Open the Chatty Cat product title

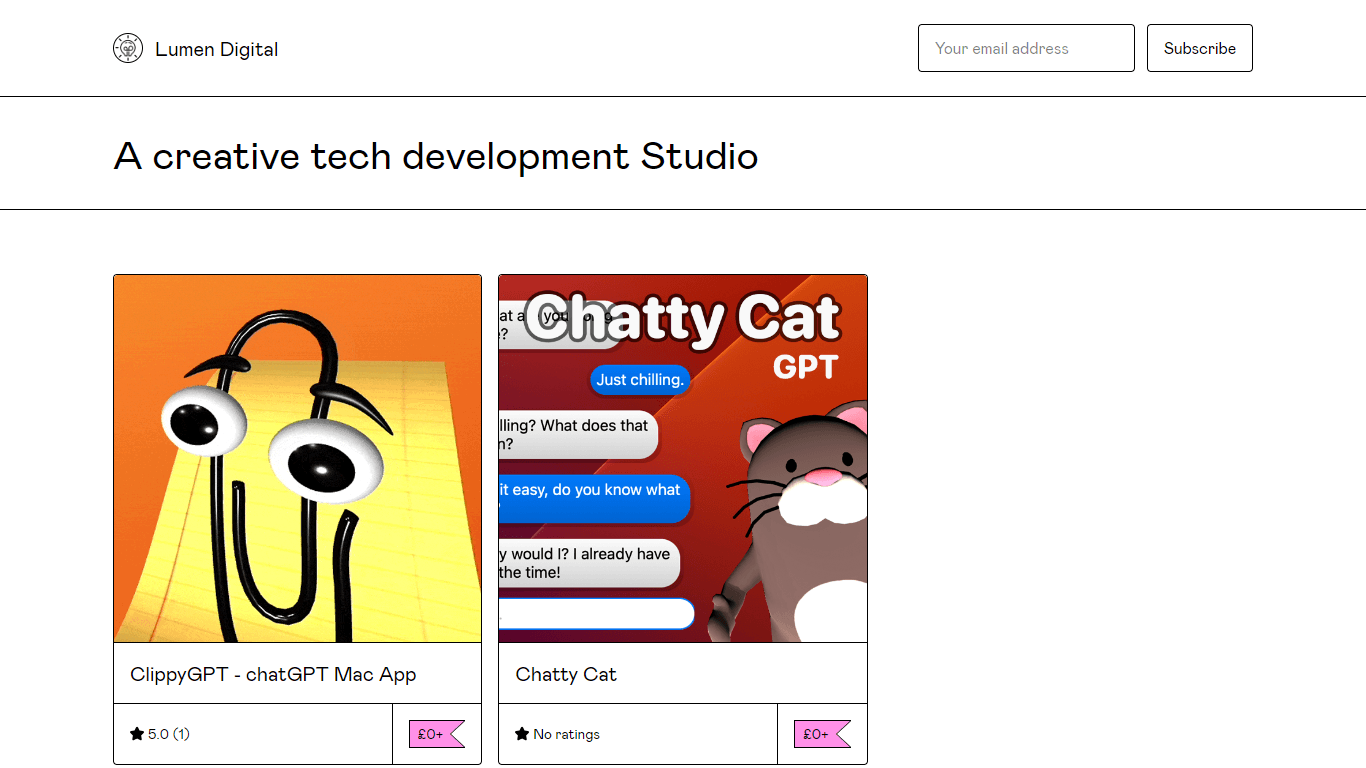pos(566,674)
